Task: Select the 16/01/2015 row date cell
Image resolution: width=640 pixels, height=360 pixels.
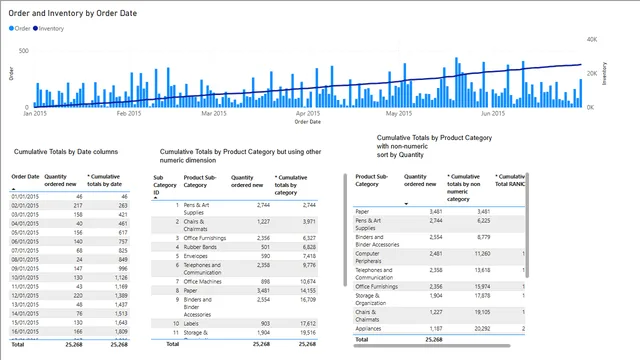Action: pyautogui.click(x=25, y=331)
